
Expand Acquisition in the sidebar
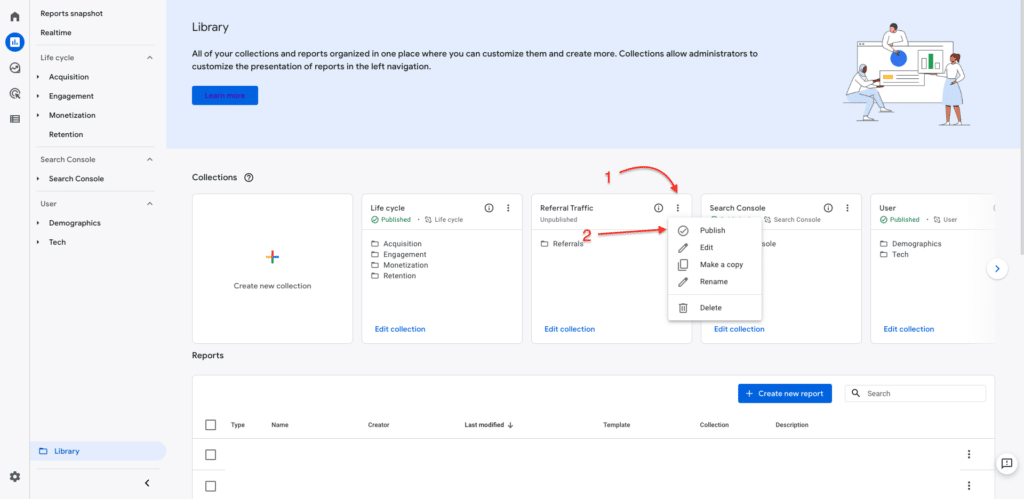coord(39,77)
